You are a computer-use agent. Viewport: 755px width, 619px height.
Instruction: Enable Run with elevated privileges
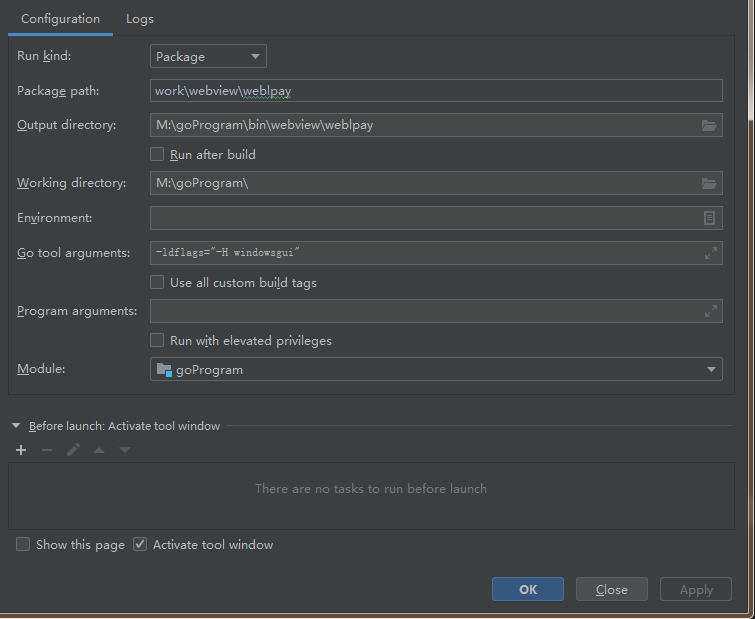click(x=157, y=341)
